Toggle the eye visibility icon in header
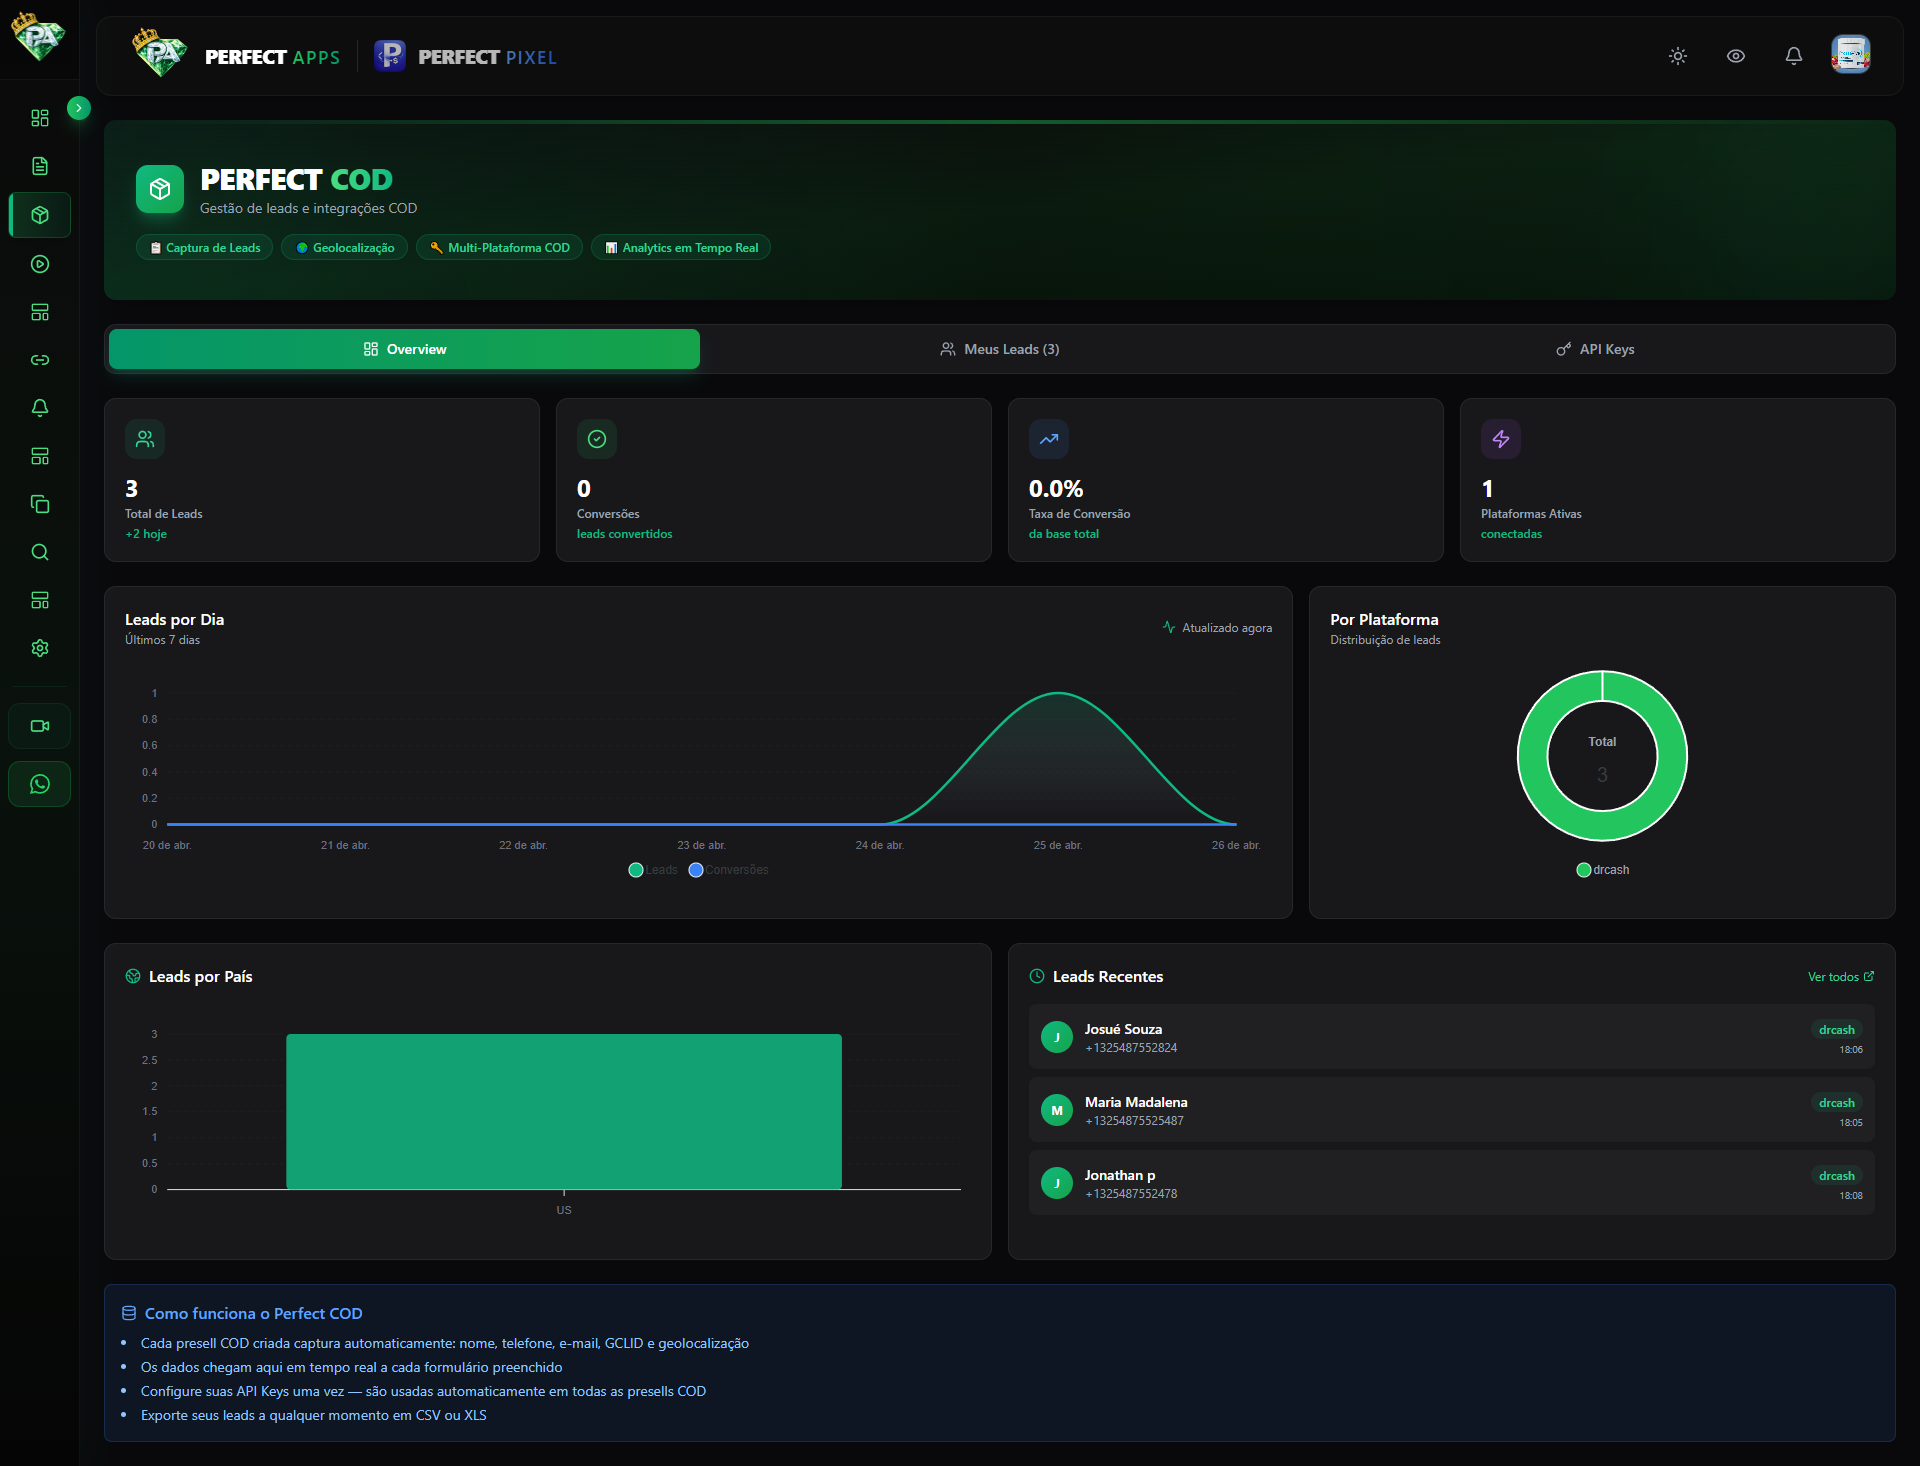This screenshot has width=1920, height=1466. pos(1736,56)
